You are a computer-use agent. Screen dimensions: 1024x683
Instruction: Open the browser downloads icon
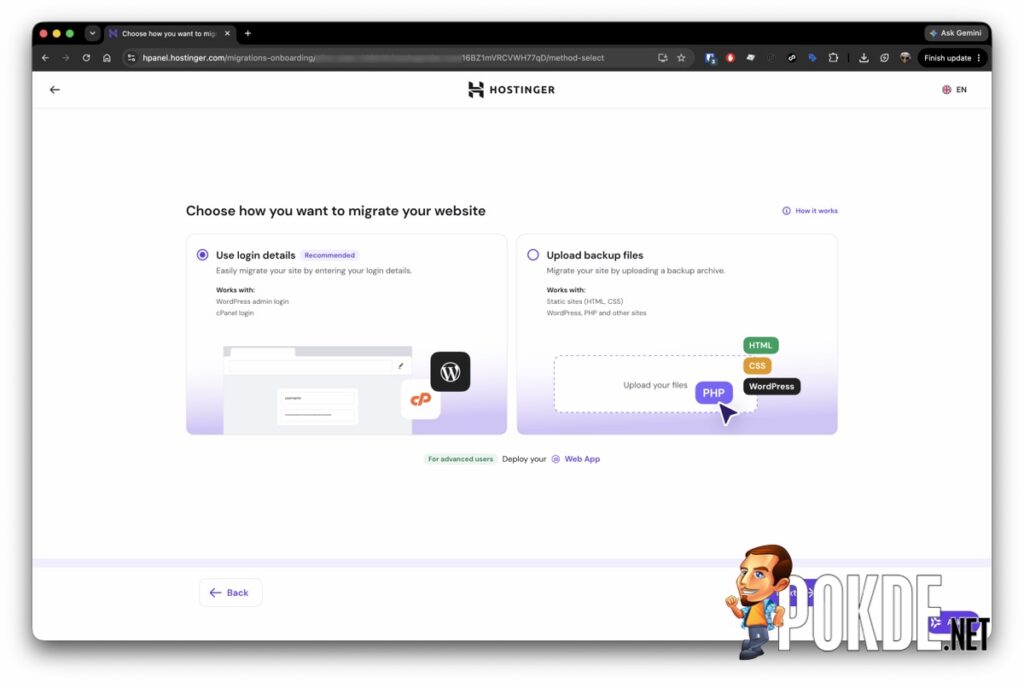coord(863,58)
